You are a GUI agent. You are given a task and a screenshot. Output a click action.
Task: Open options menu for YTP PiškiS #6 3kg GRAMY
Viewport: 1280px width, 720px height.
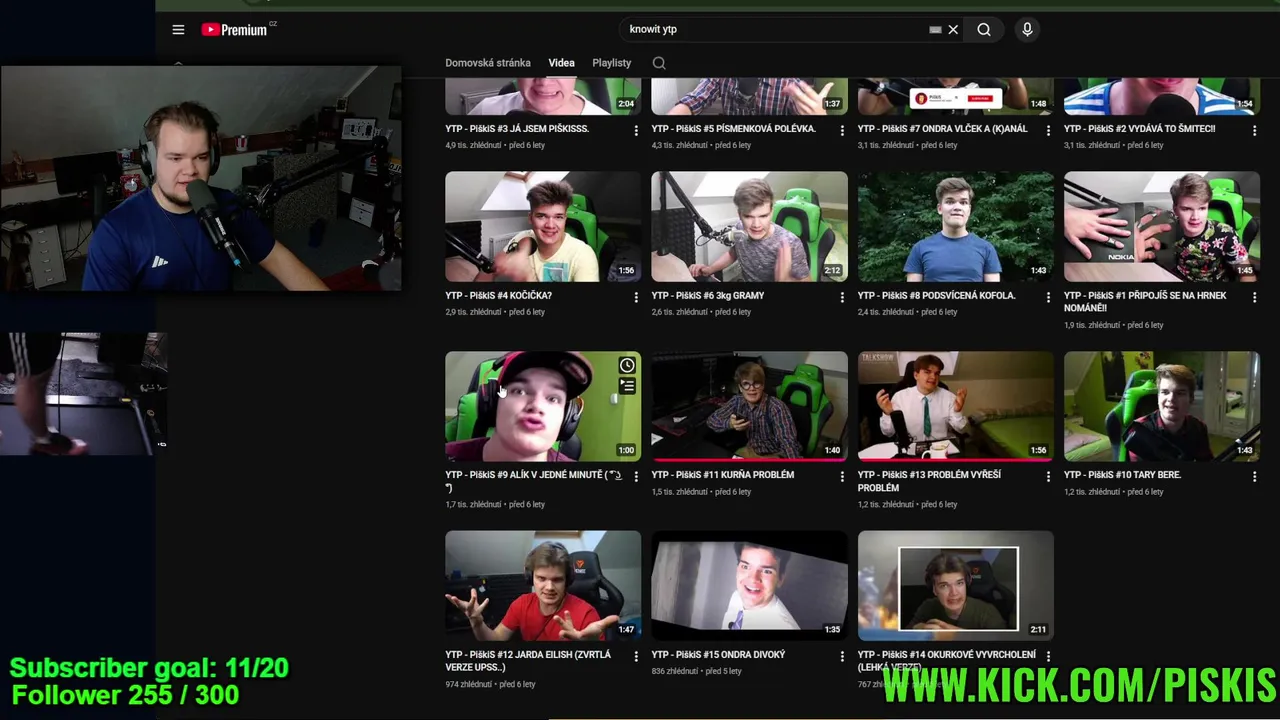coord(842,297)
